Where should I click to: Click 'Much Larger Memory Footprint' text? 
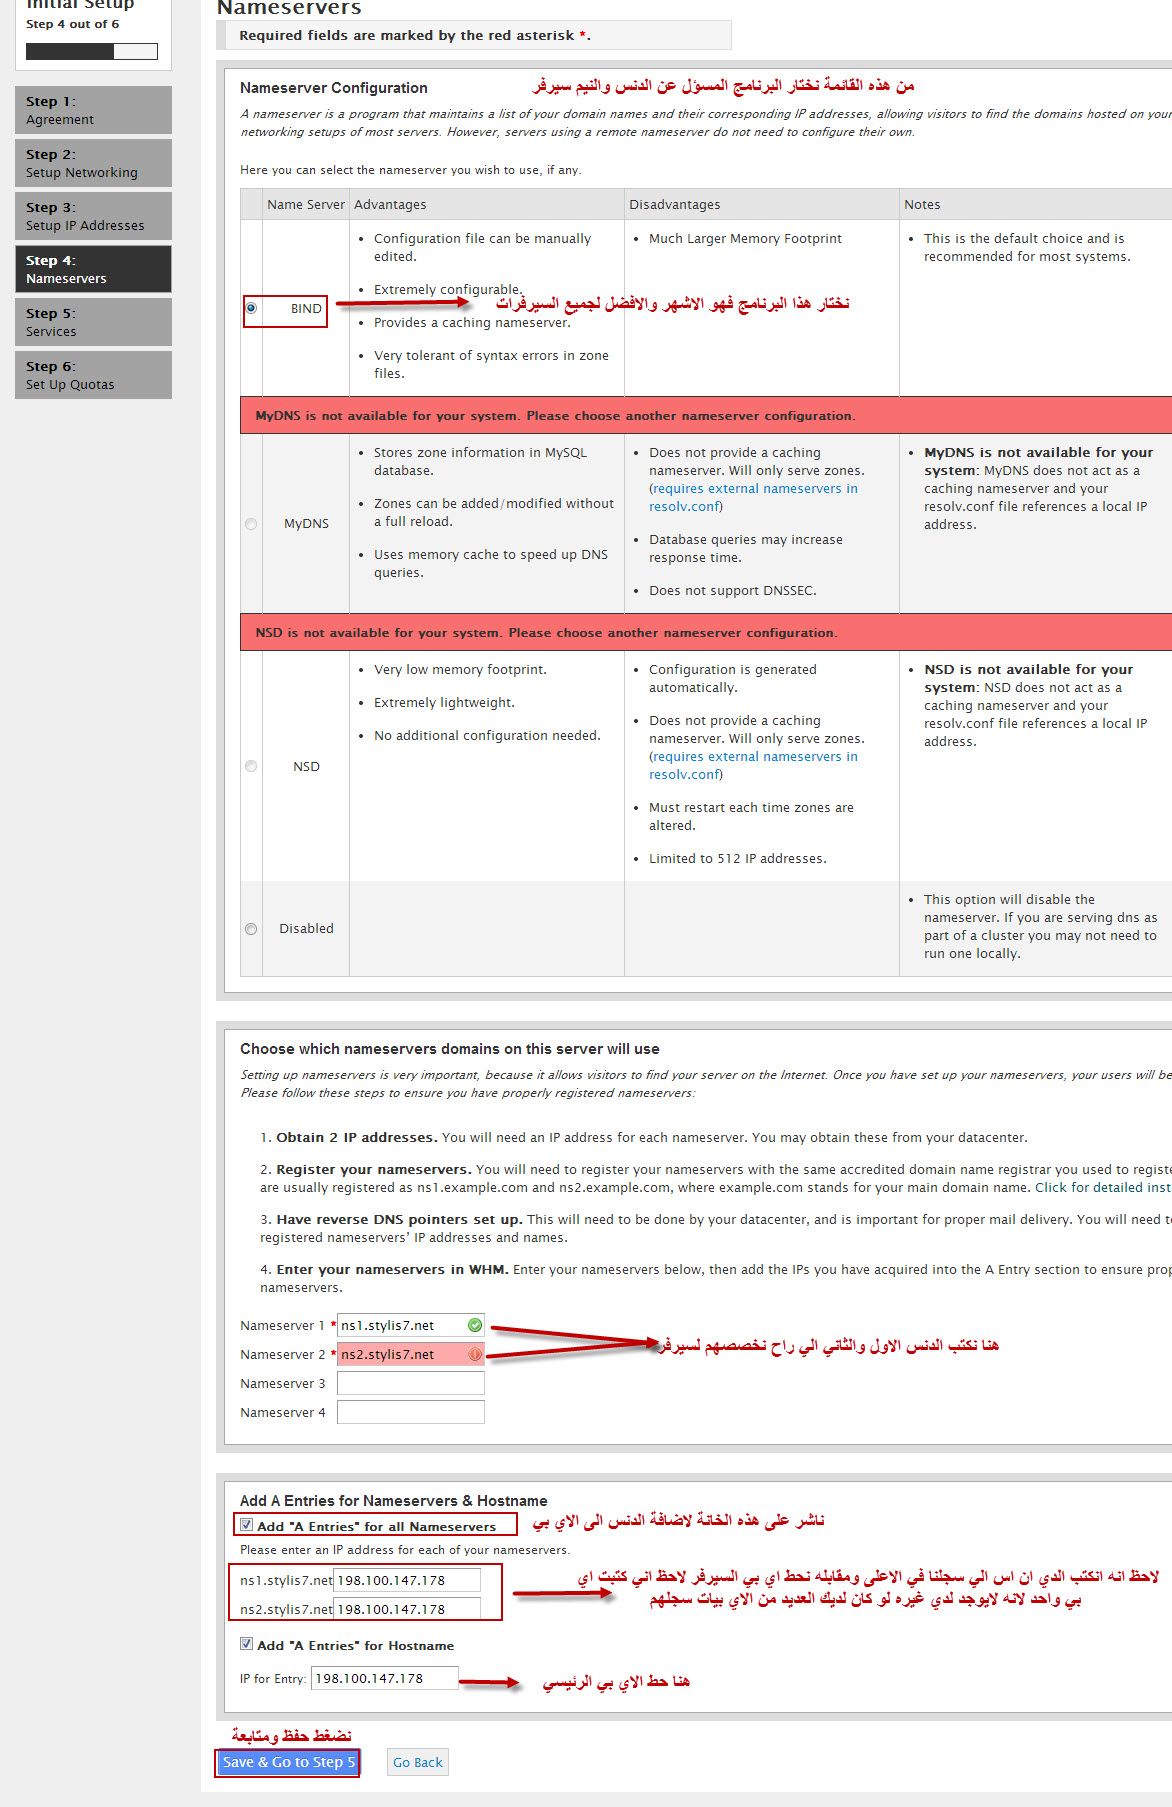pos(745,238)
